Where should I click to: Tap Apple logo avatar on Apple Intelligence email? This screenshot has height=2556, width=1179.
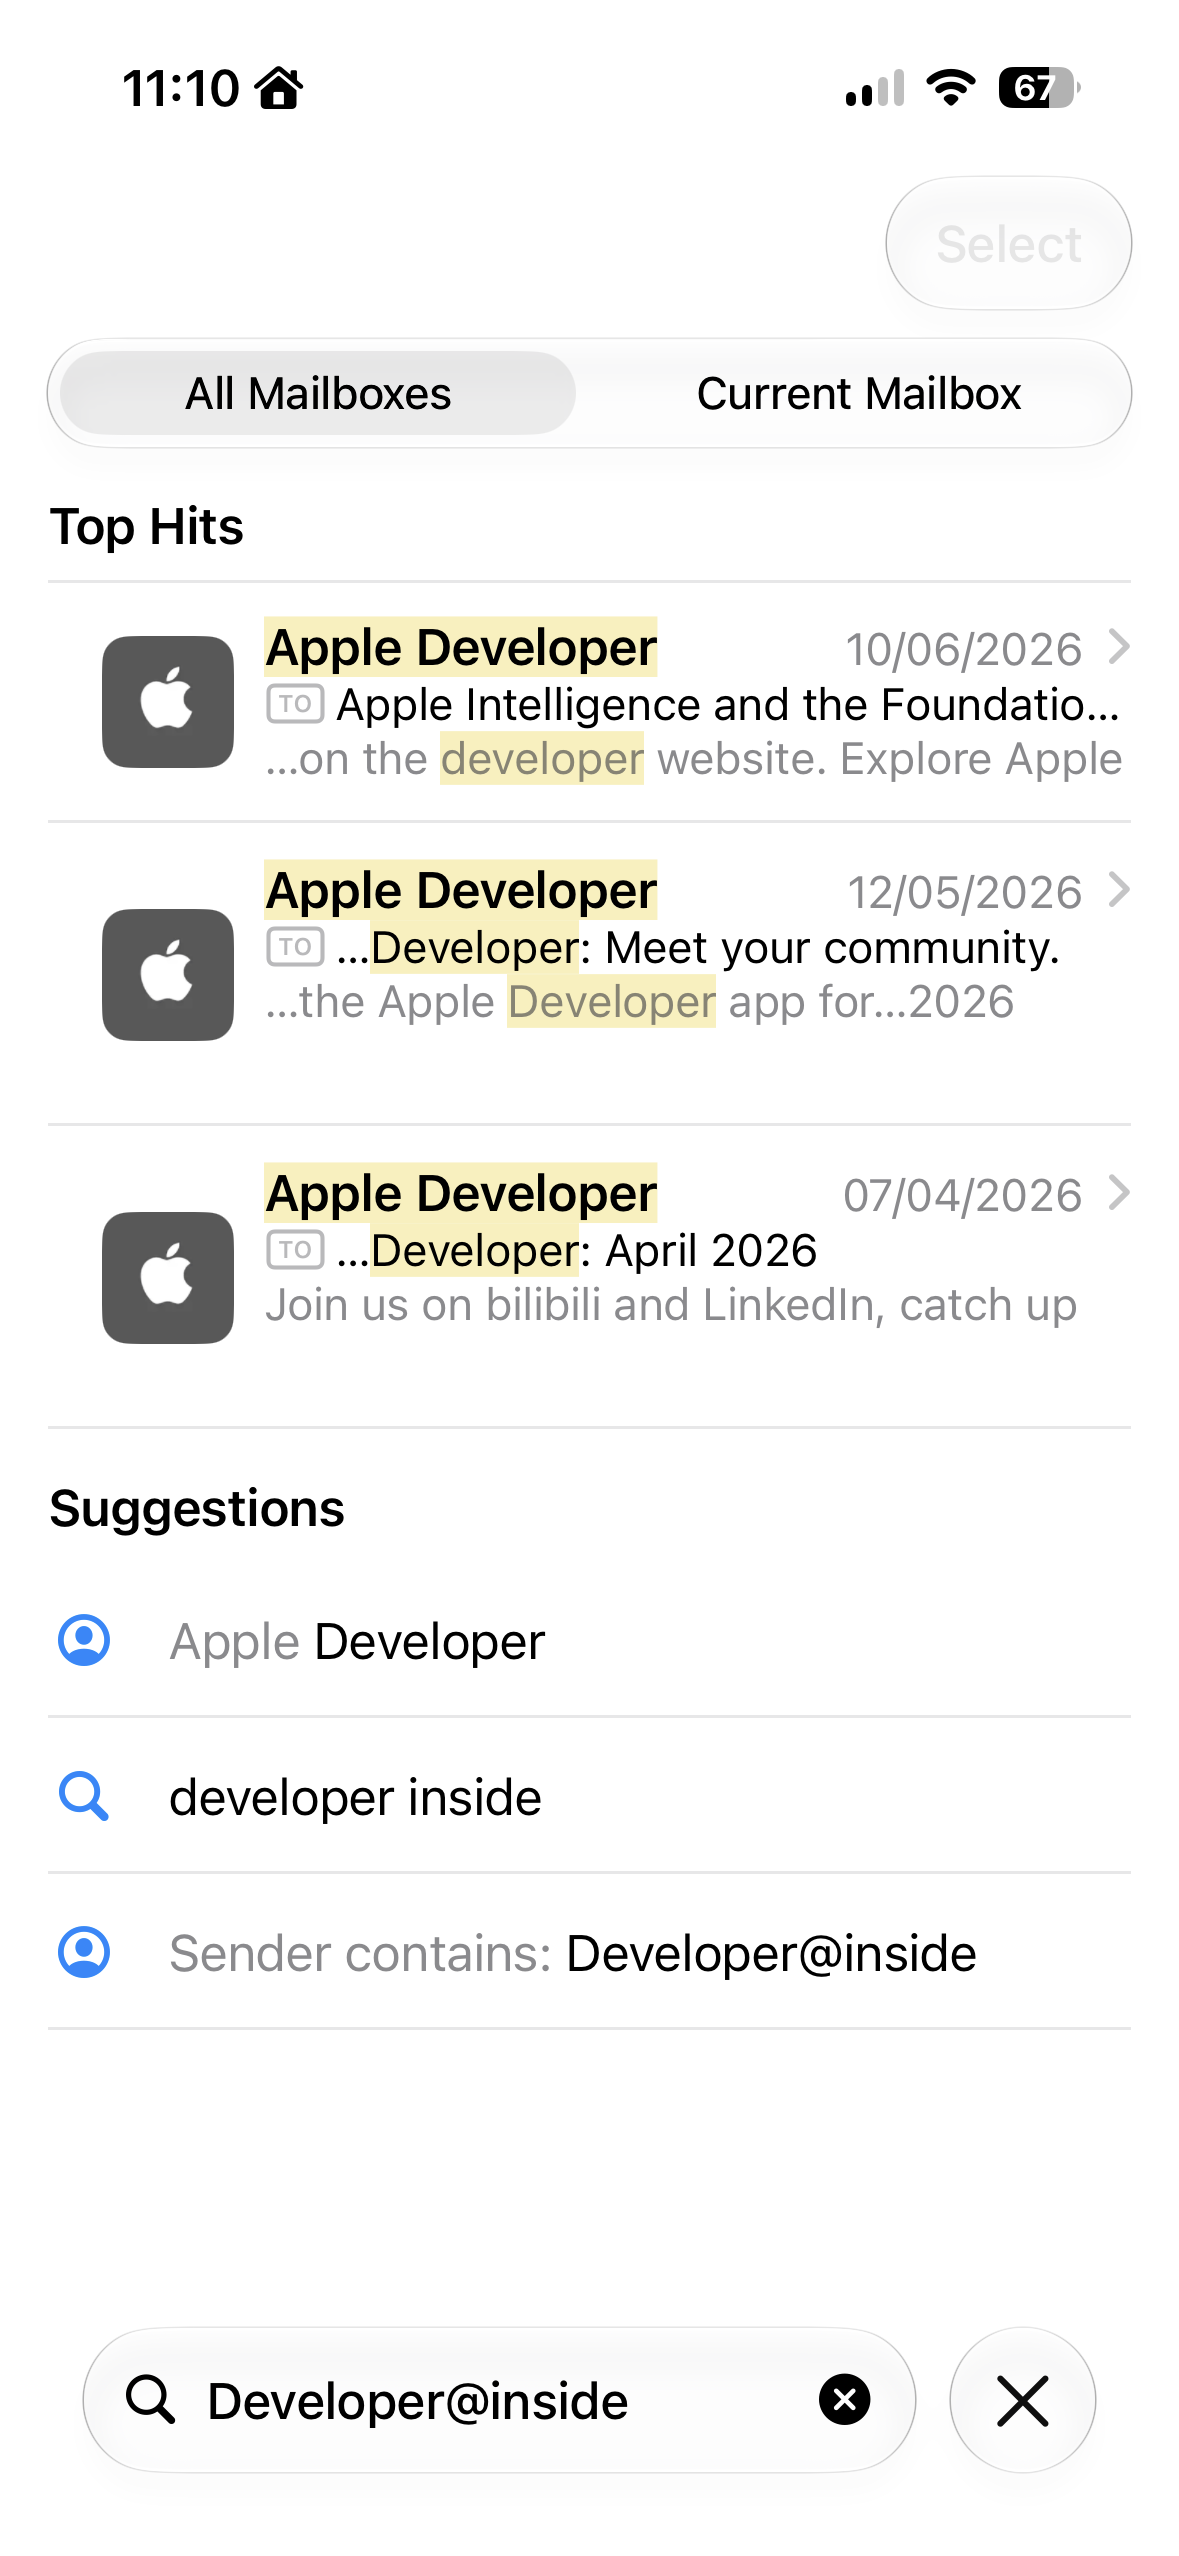point(168,702)
